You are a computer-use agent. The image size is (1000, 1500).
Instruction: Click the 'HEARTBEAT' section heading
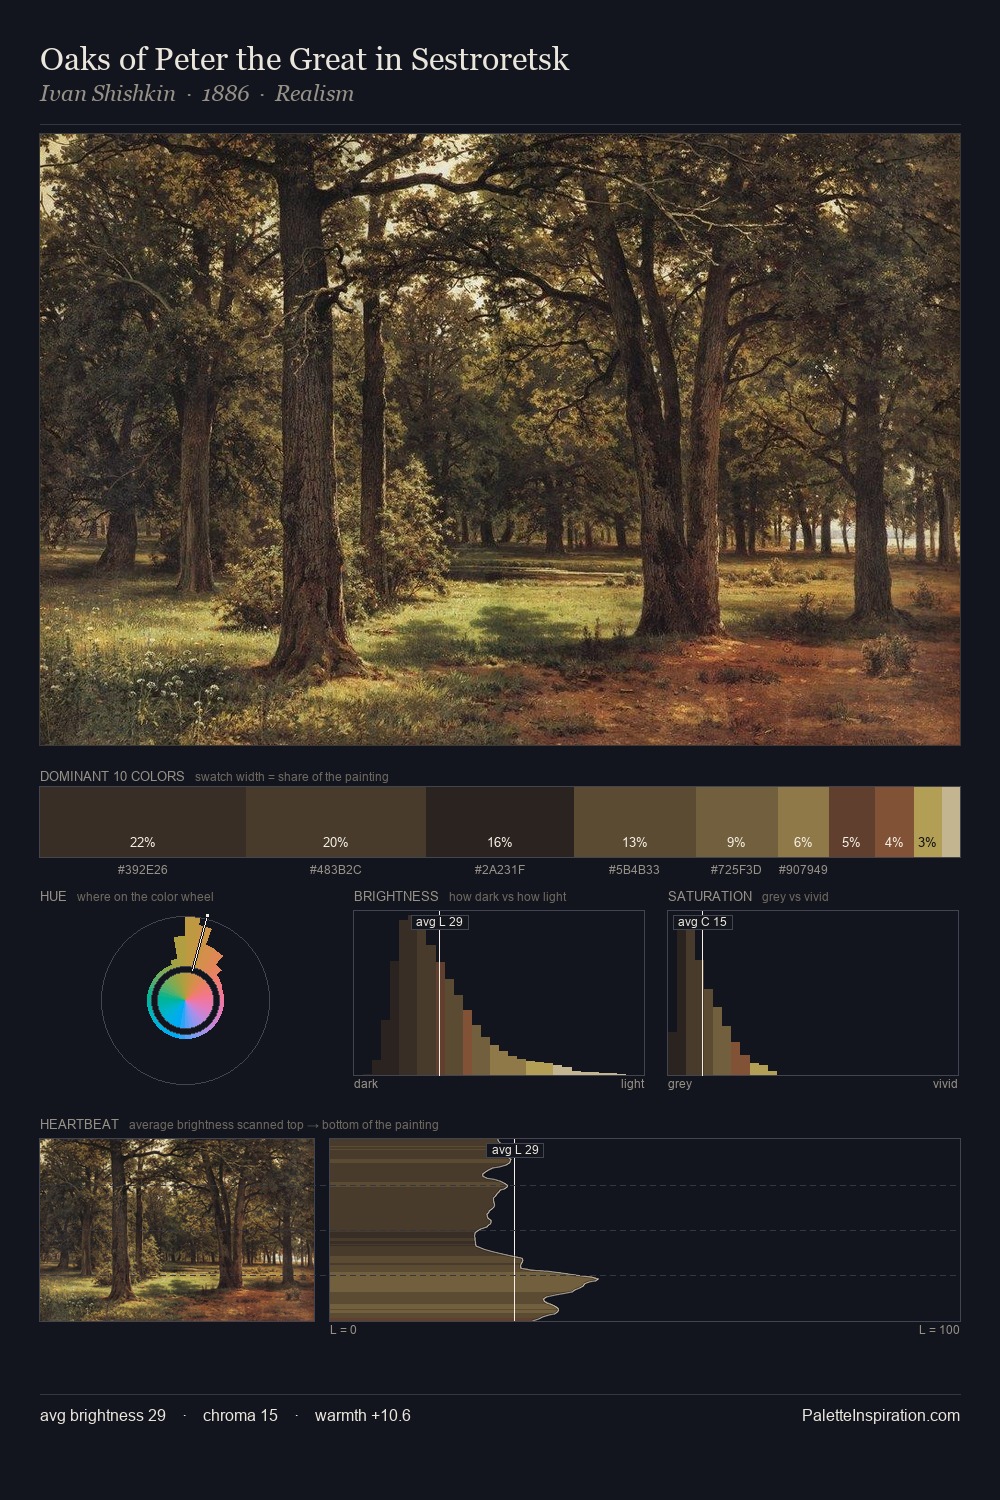[x=79, y=1124]
